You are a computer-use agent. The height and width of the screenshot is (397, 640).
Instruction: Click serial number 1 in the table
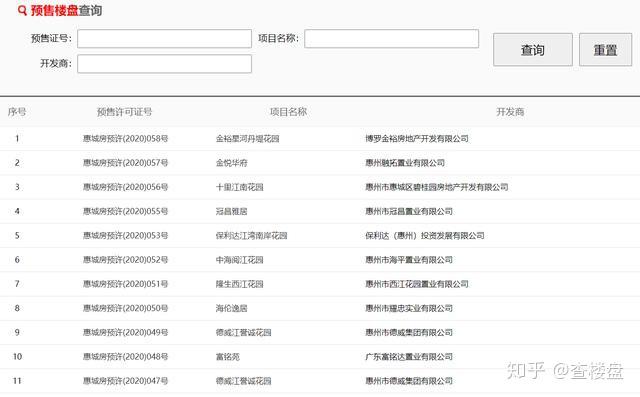pyautogui.click(x=17, y=139)
